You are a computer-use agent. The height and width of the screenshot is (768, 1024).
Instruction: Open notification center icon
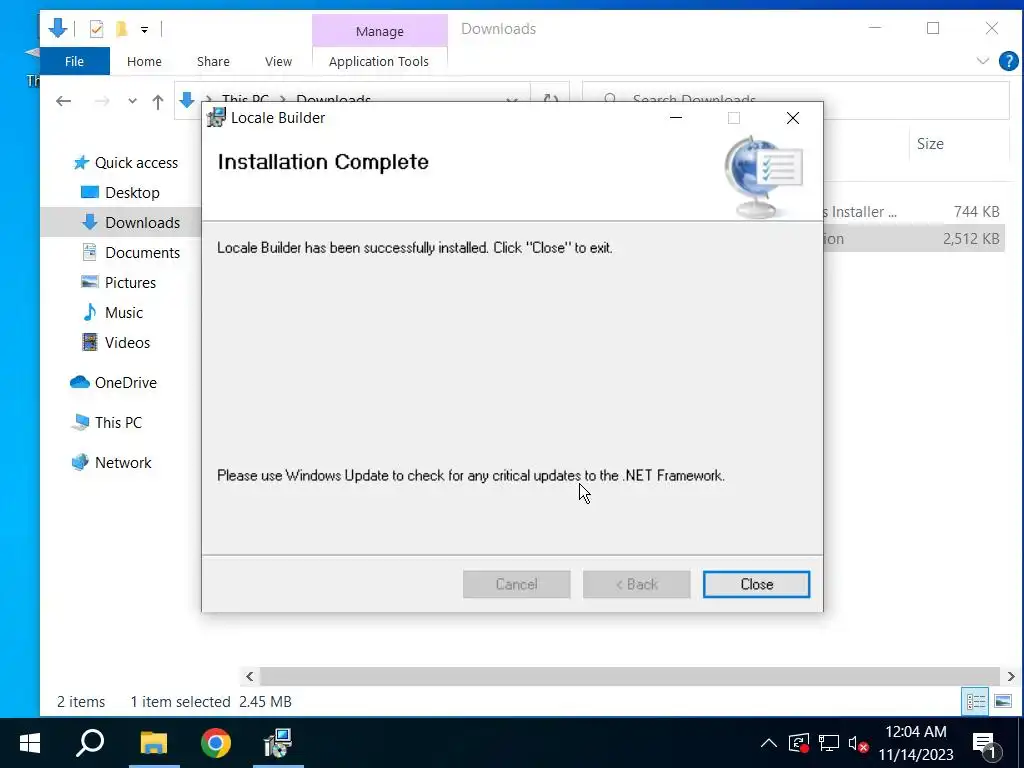click(x=985, y=743)
